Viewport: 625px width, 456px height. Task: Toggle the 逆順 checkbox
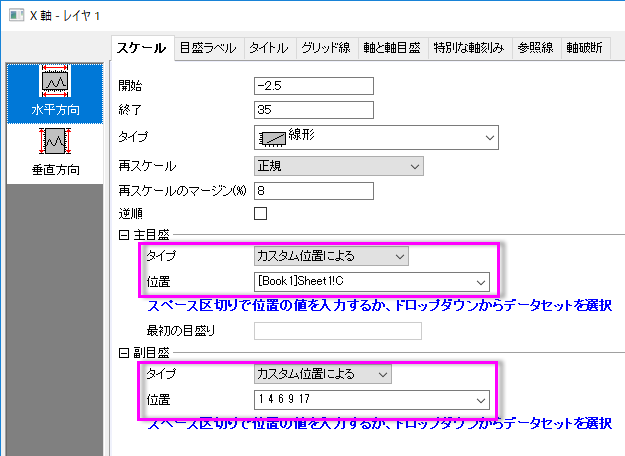tap(260, 214)
